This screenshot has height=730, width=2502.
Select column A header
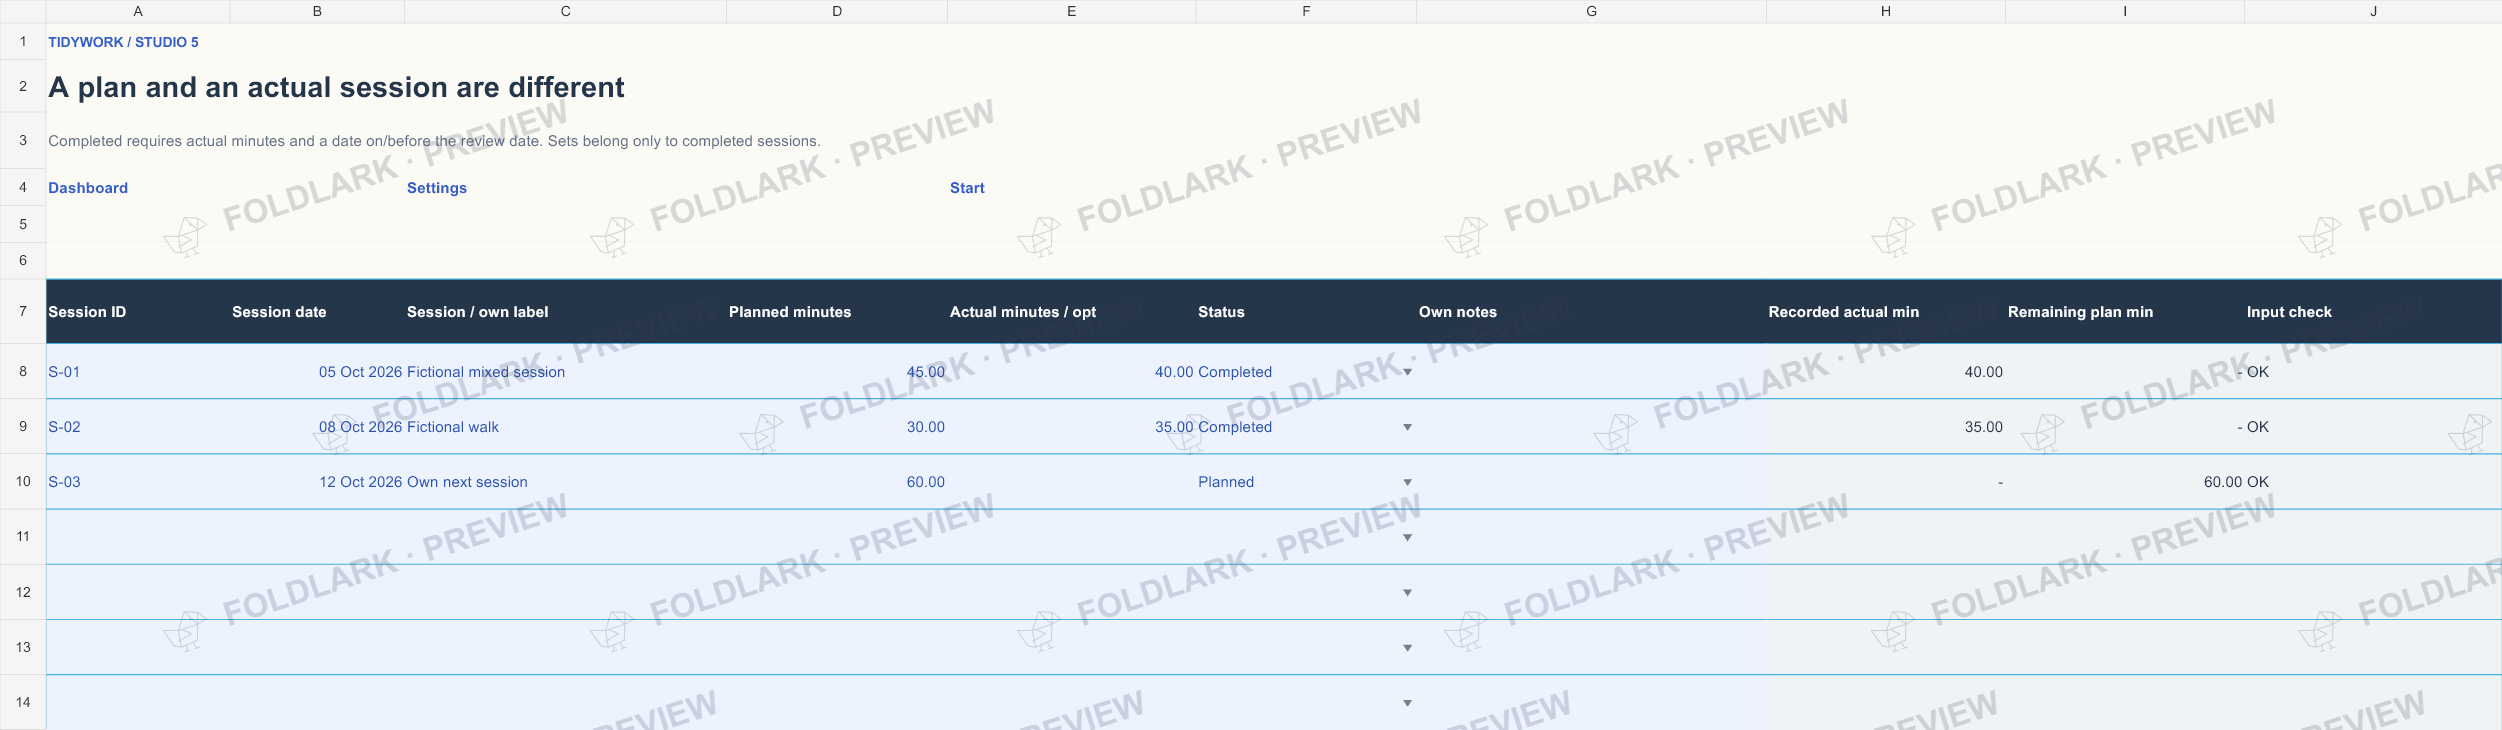pos(138,11)
